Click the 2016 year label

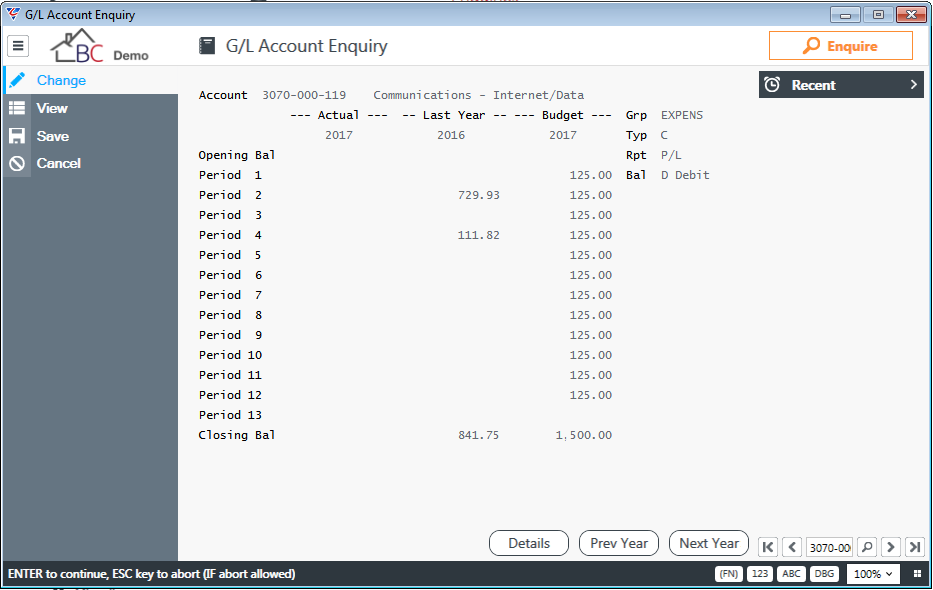pyautogui.click(x=451, y=135)
